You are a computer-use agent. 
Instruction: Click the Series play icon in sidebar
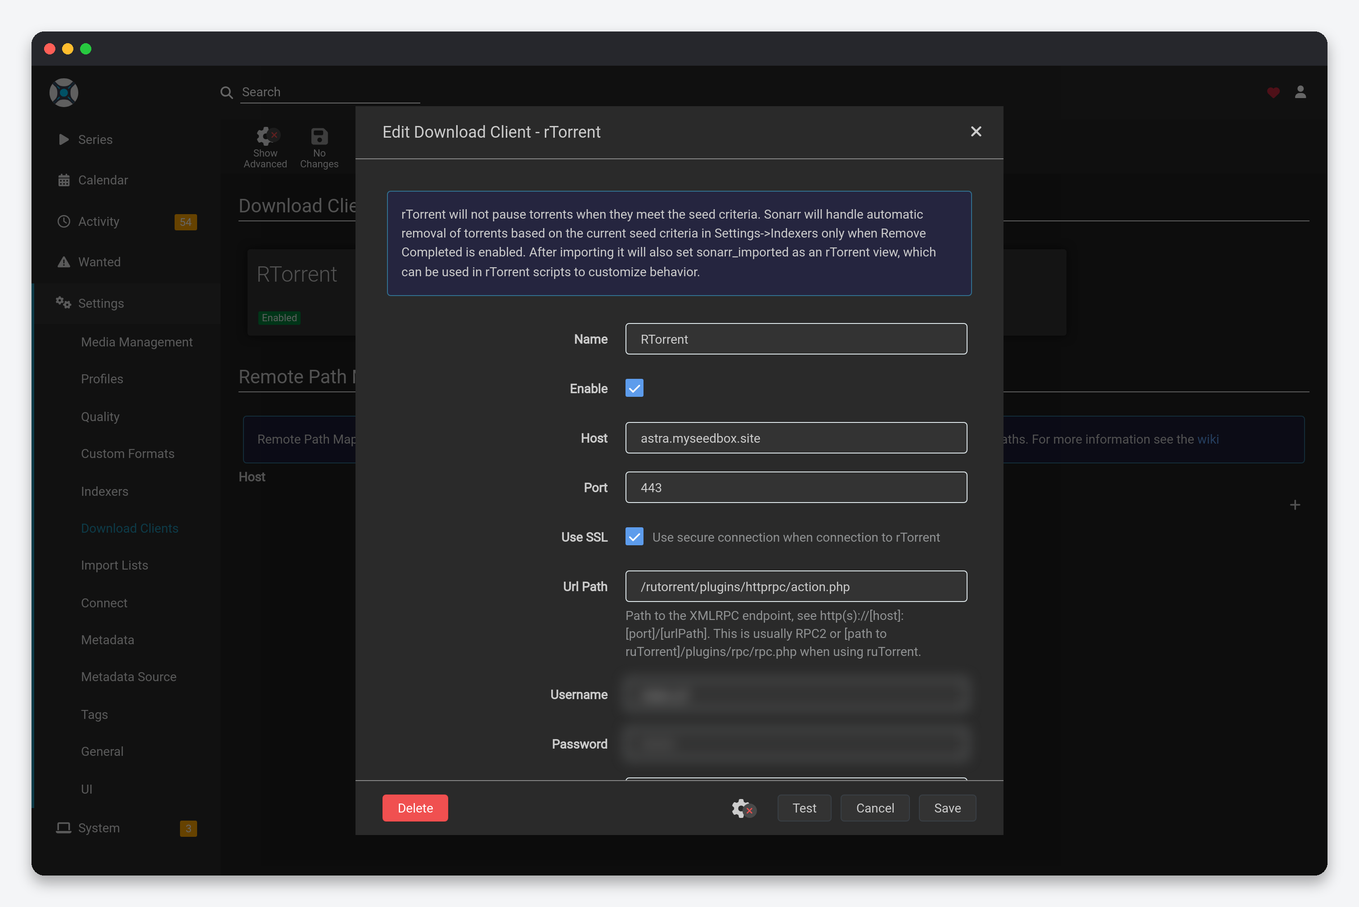coord(64,140)
